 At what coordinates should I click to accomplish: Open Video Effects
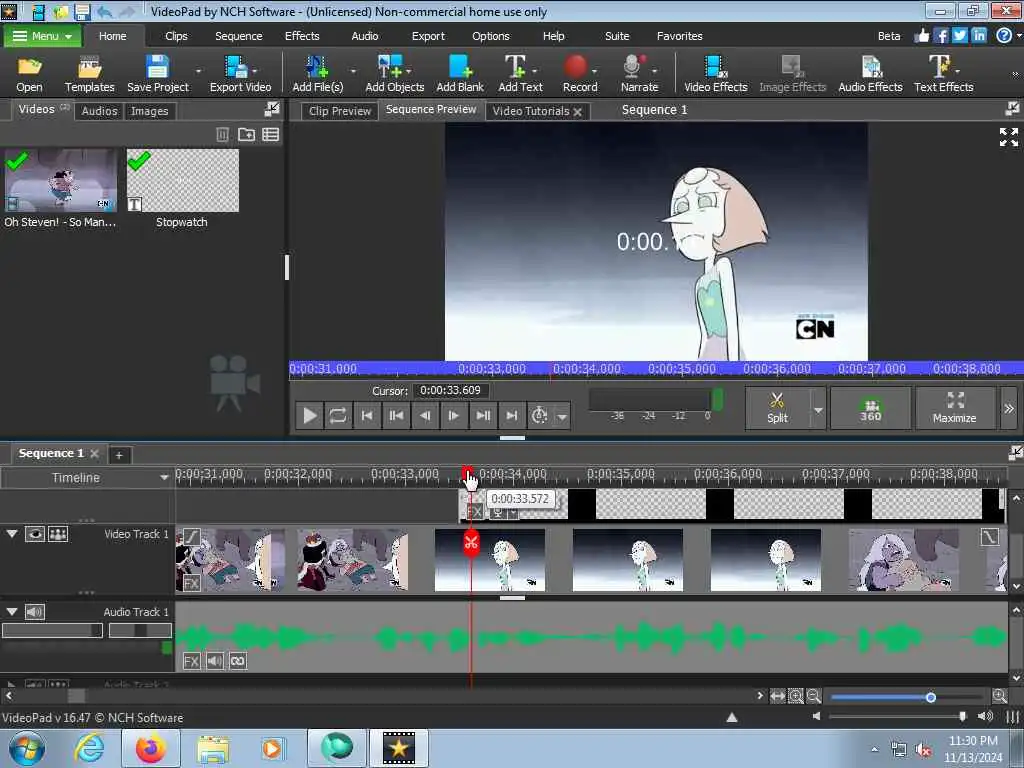(715, 73)
